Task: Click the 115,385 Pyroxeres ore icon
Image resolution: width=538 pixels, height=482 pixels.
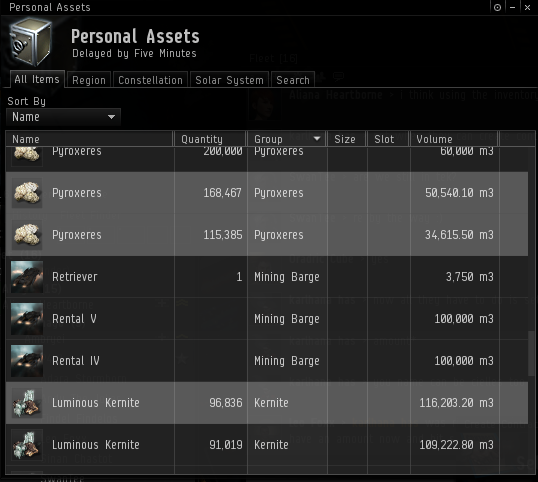Action: [x=27, y=235]
